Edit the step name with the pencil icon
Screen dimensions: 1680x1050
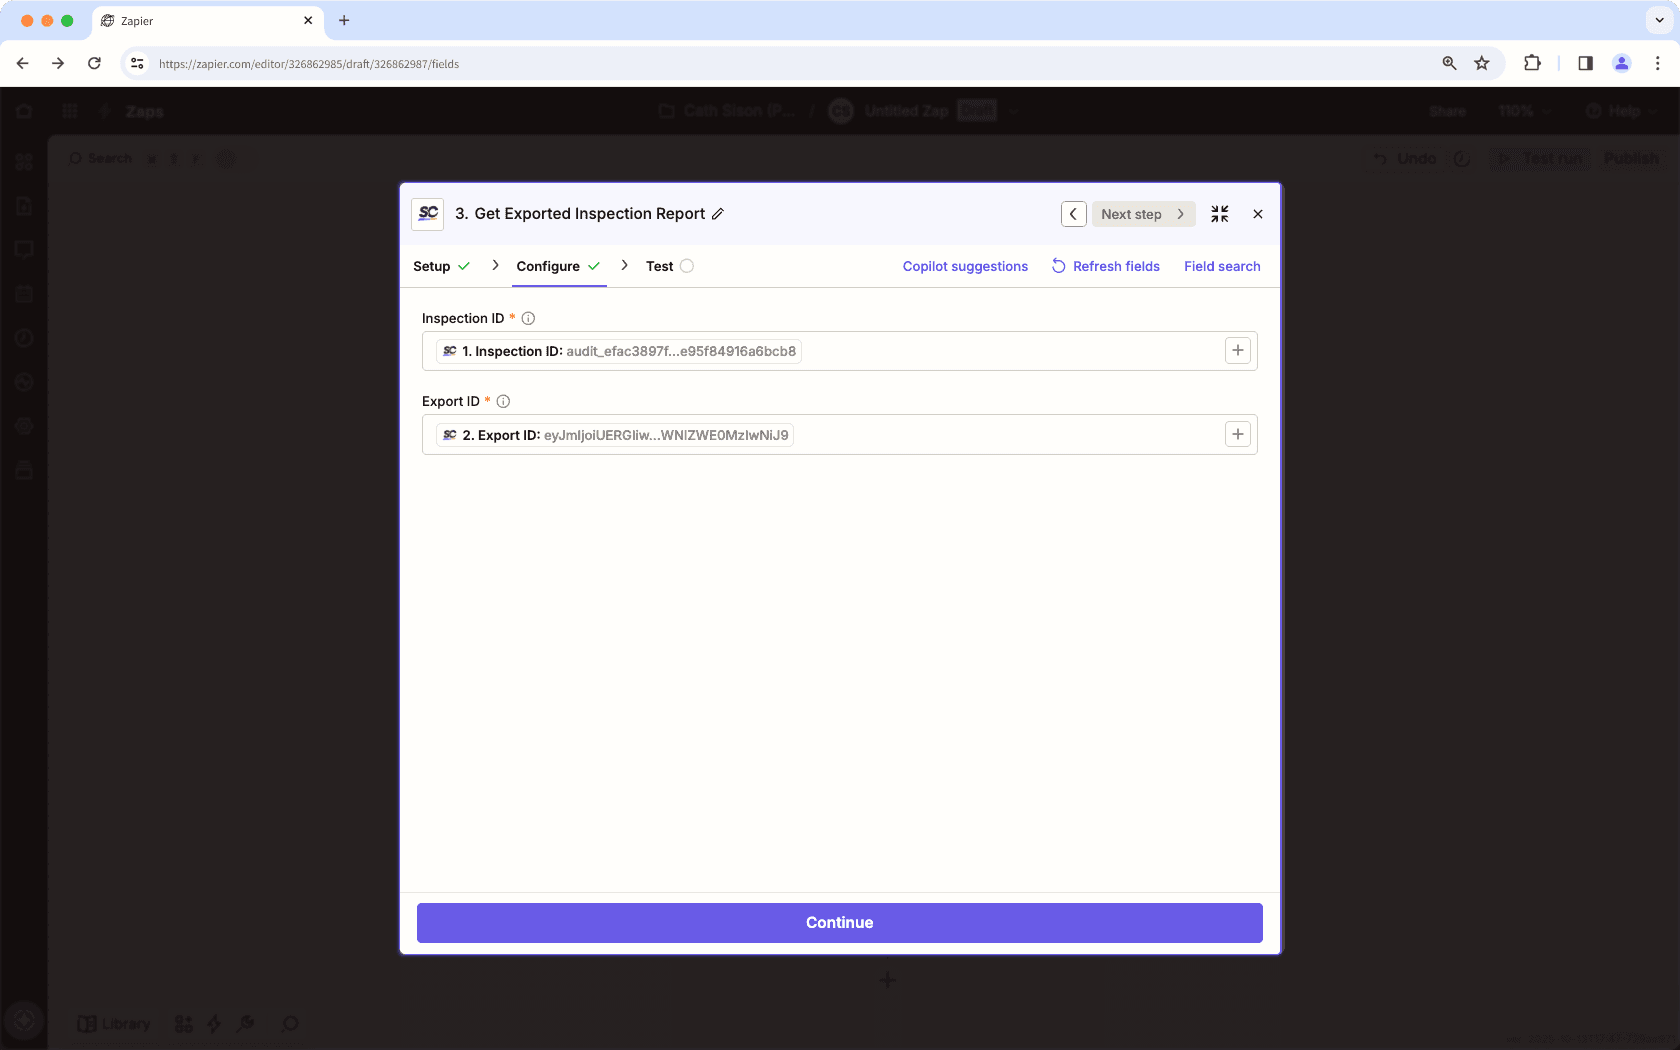[719, 213]
